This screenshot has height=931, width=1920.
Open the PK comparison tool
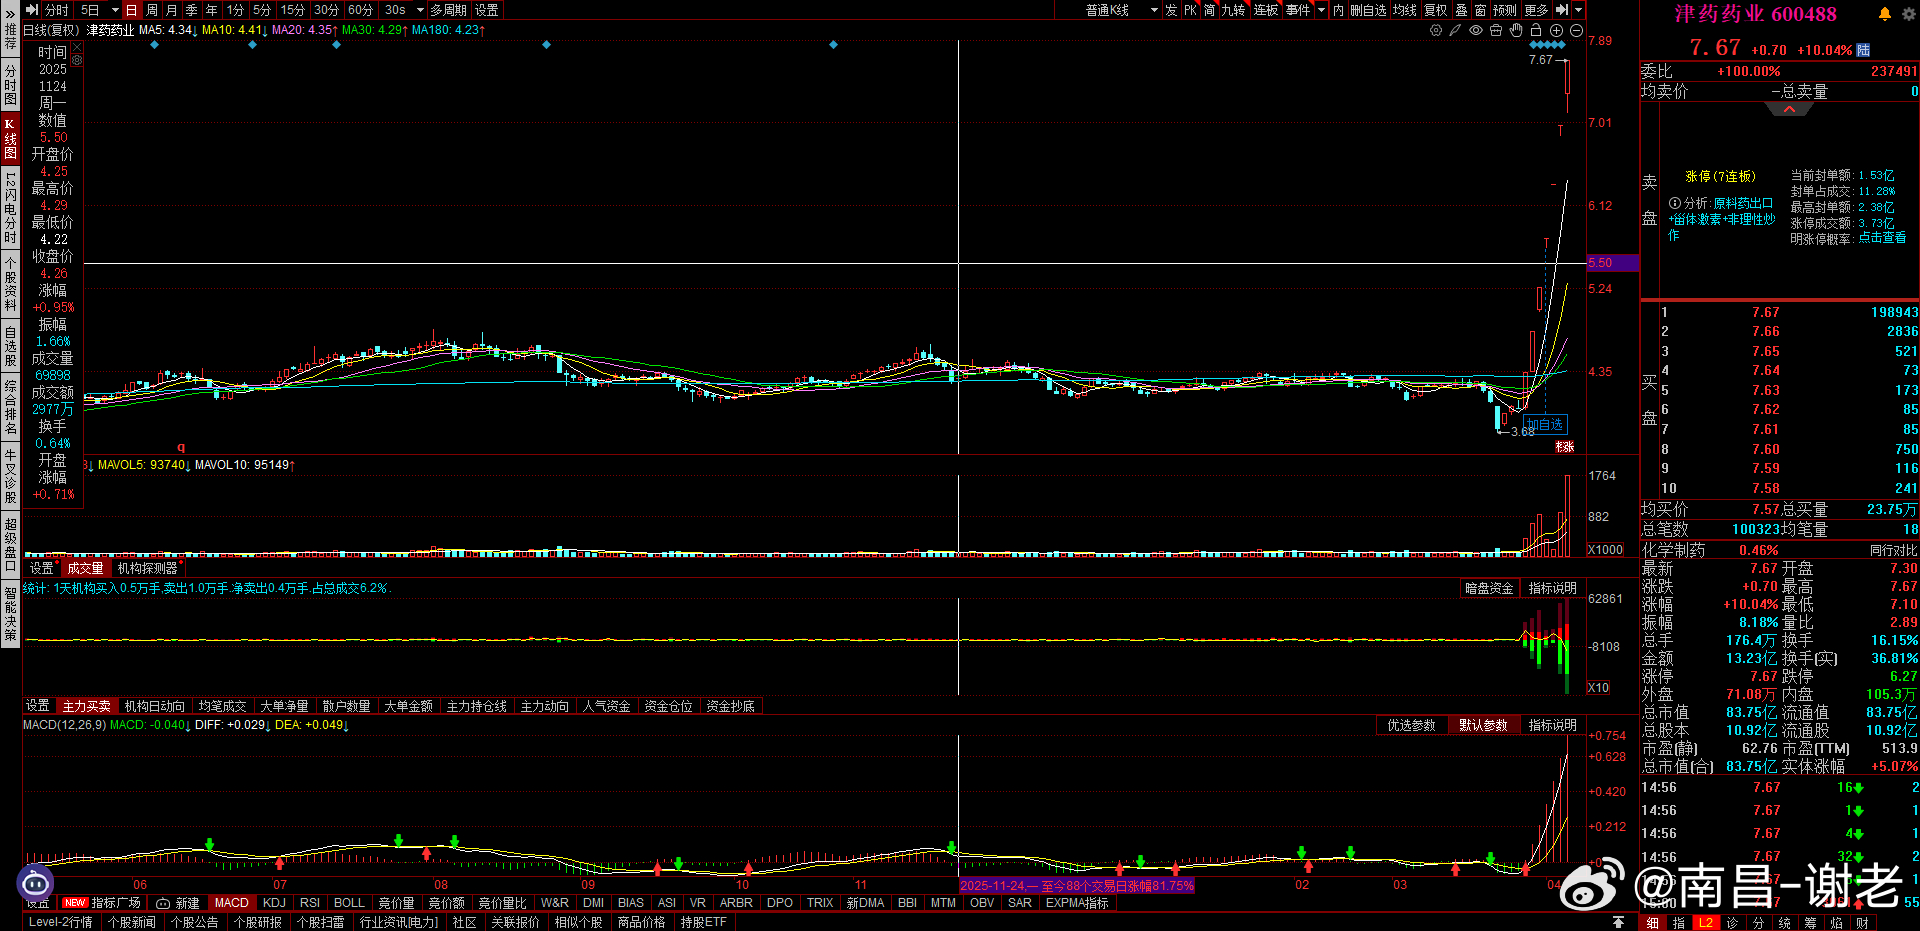point(1190,10)
